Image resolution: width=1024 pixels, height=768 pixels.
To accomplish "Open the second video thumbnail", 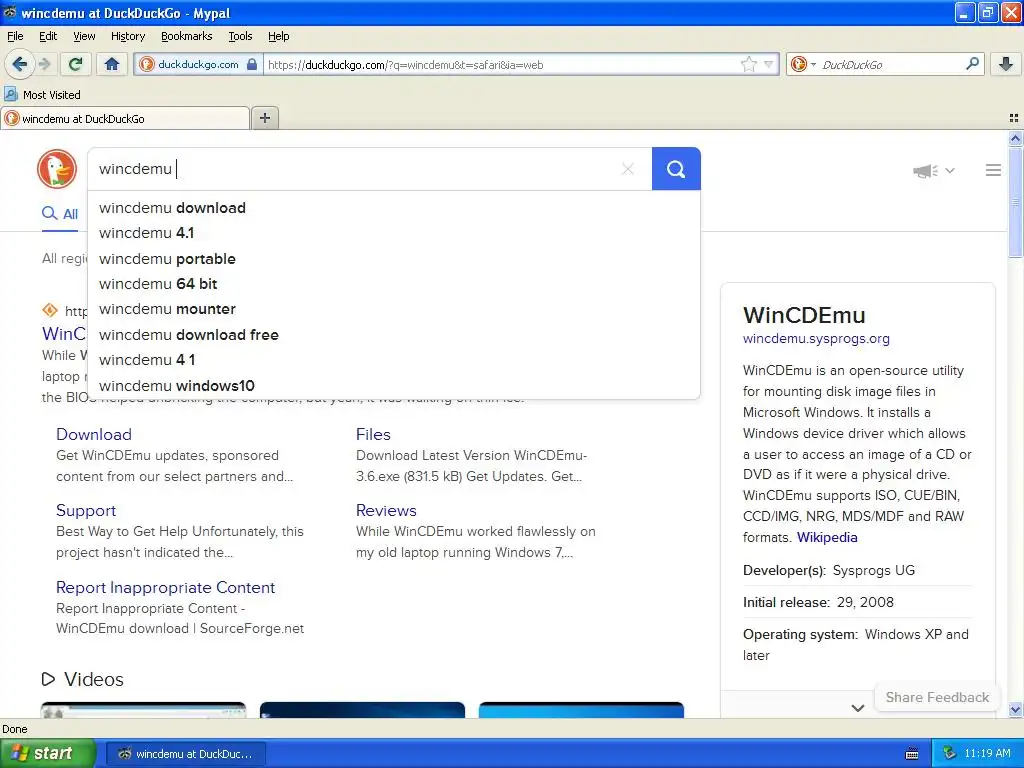I will pos(362,710).
